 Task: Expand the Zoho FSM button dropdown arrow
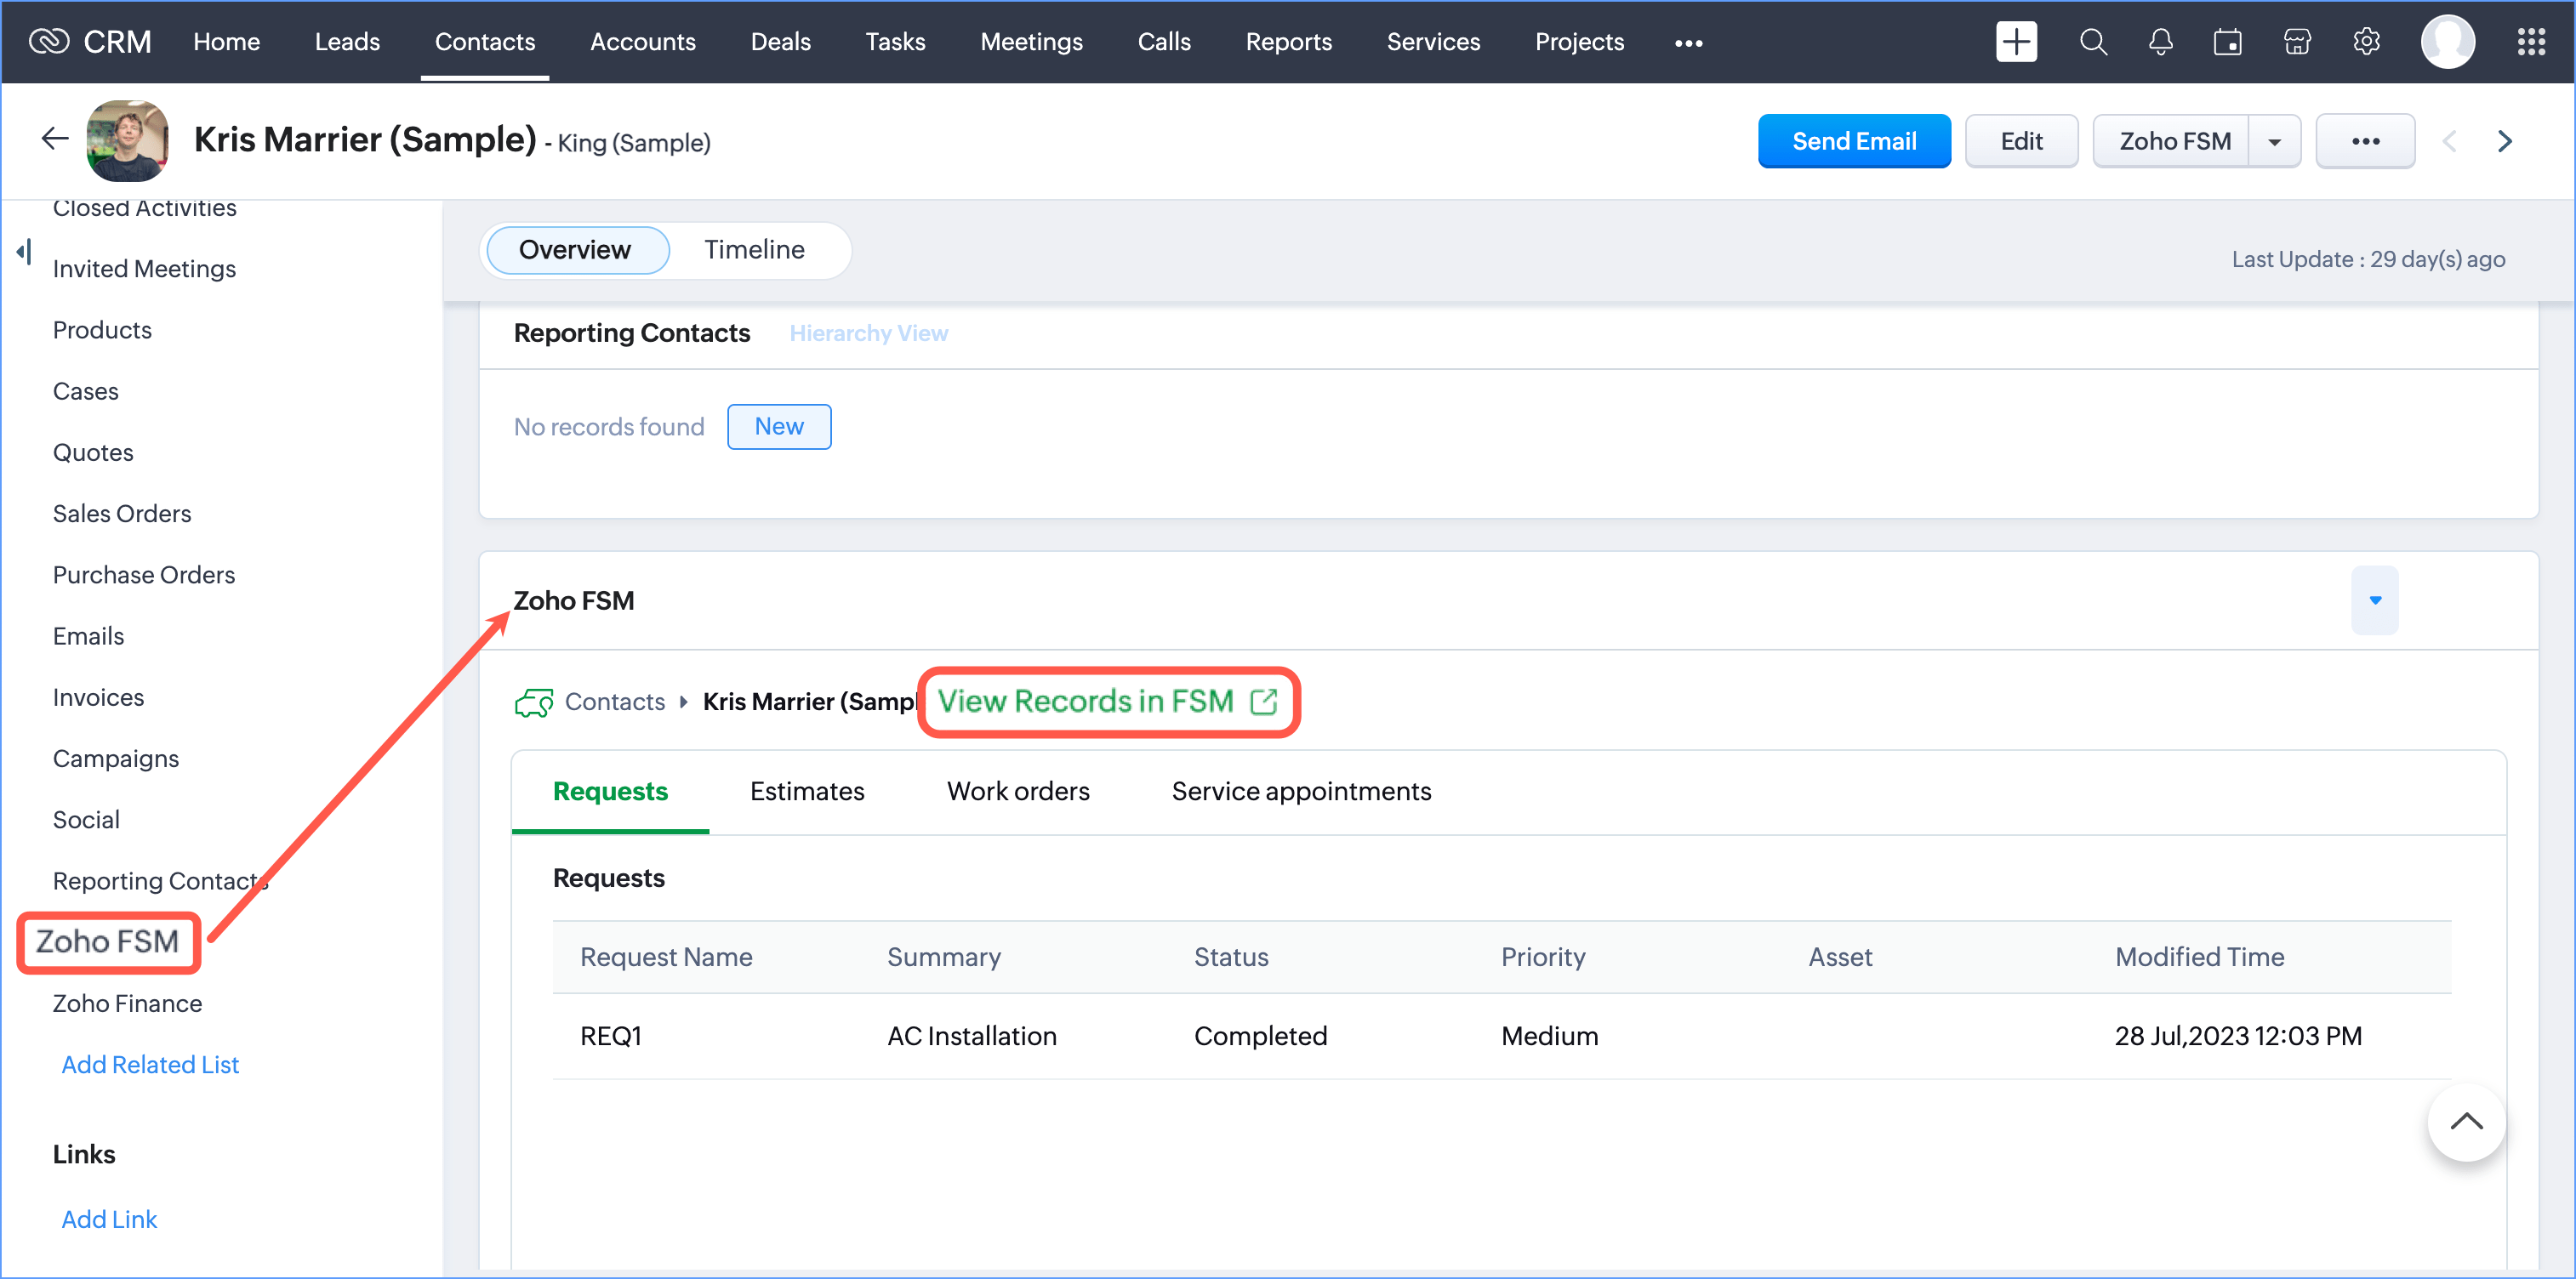tap(2274, 142)
